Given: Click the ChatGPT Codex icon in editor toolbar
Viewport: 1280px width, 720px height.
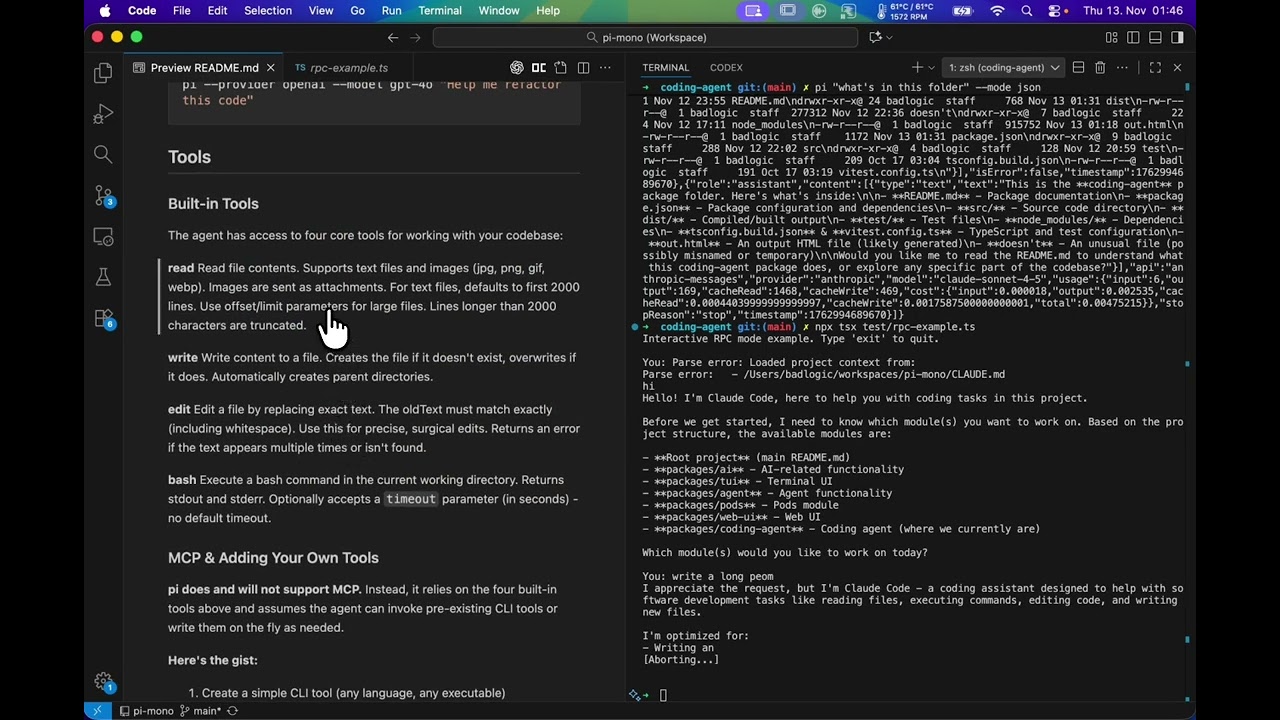Looking at the screenshot, I should coord(517,68).
